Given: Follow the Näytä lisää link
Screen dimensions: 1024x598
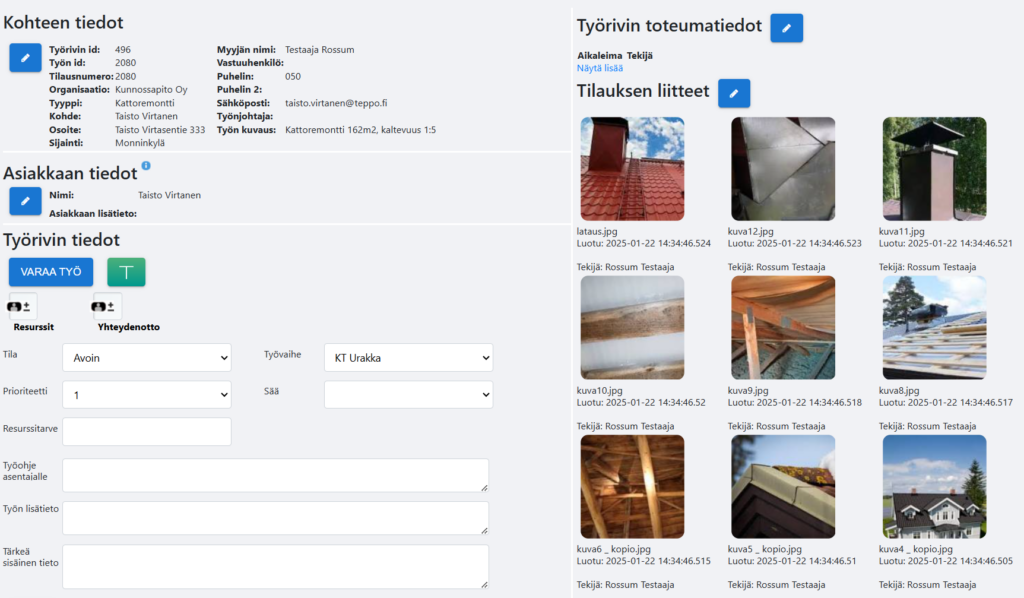Looking at the screenshot, I should click(x=600, y=68).
